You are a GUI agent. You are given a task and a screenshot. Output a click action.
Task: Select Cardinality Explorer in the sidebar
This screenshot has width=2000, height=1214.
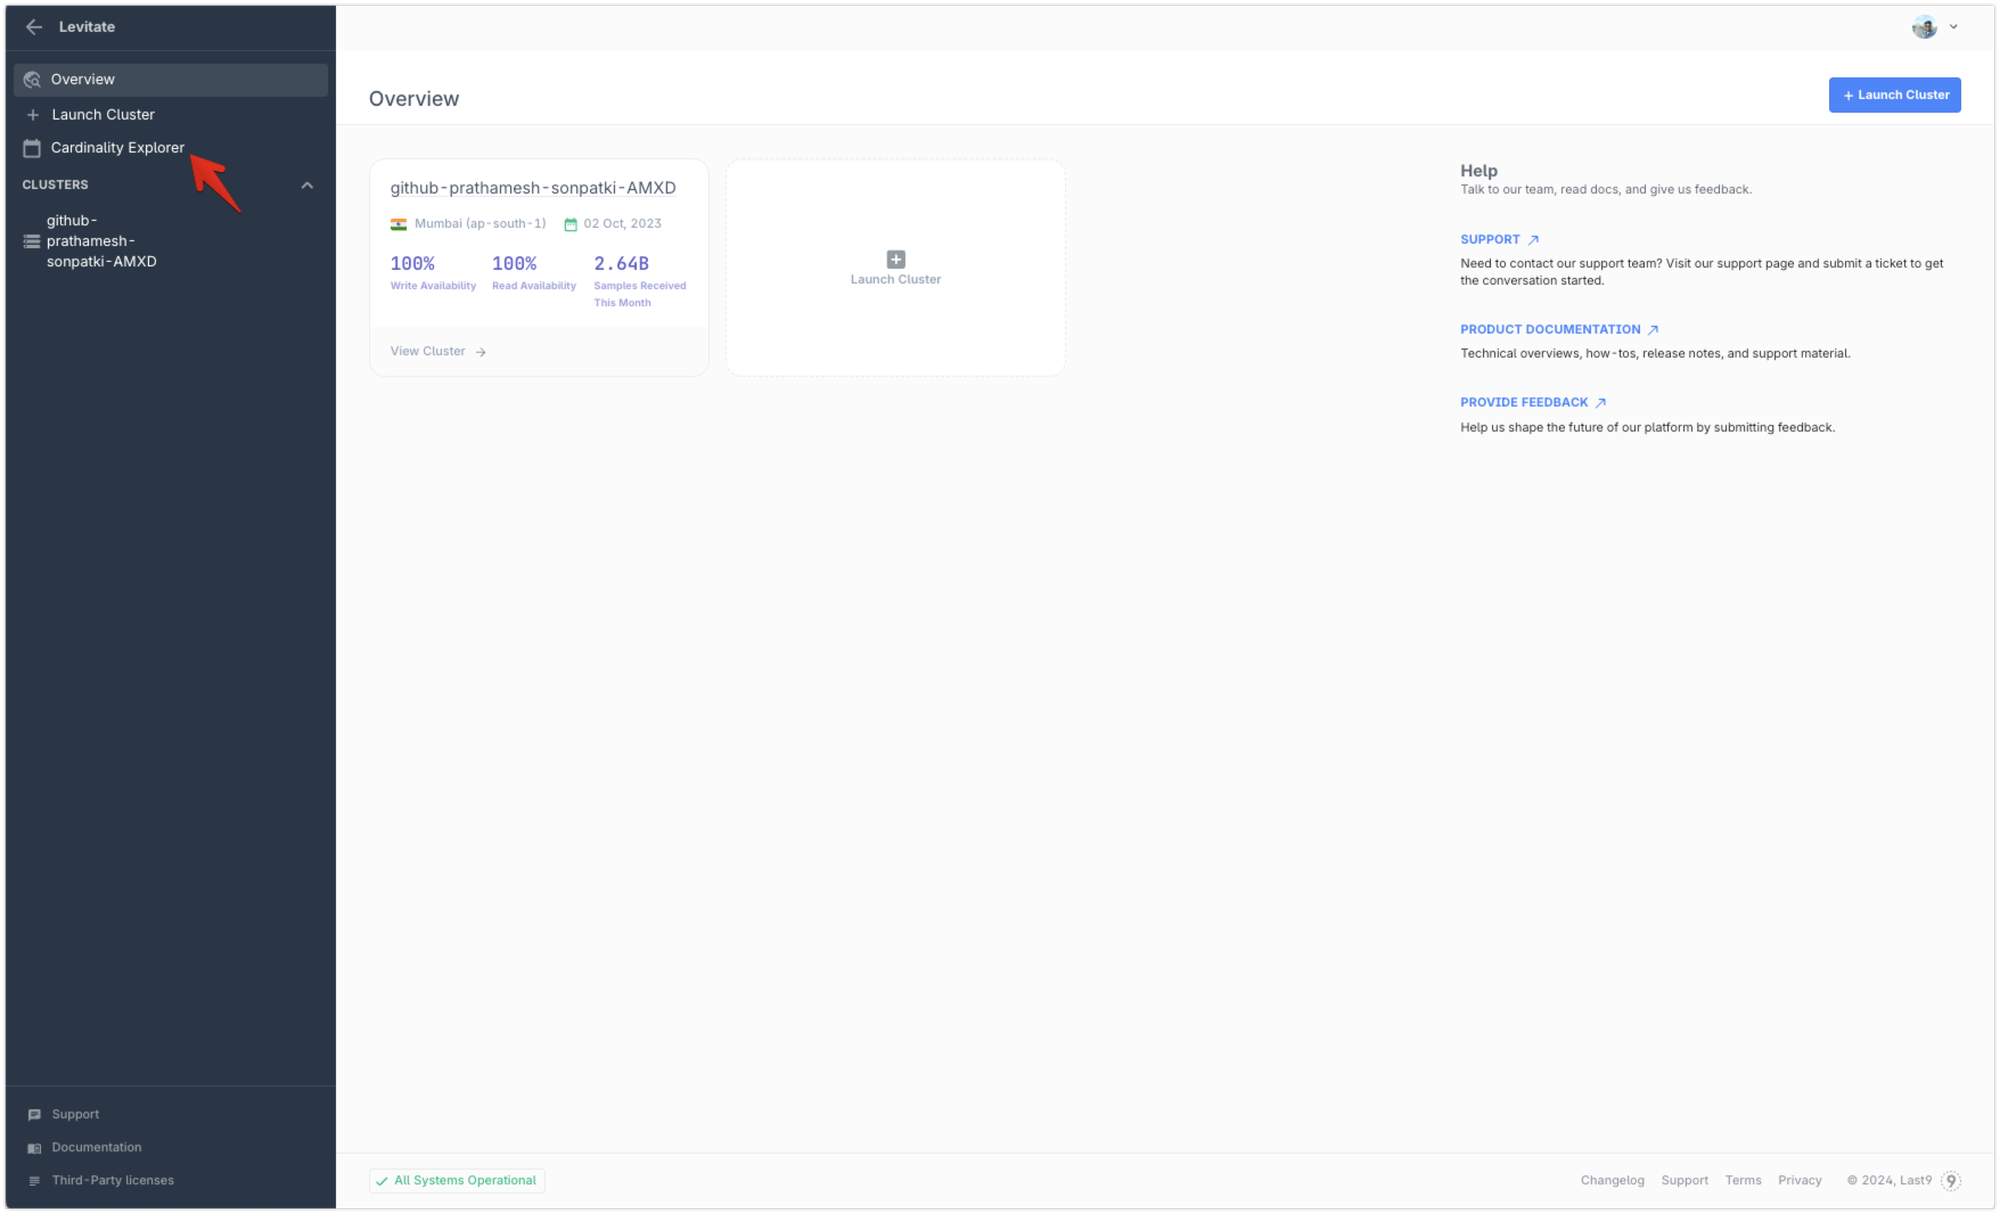[117, 147]
